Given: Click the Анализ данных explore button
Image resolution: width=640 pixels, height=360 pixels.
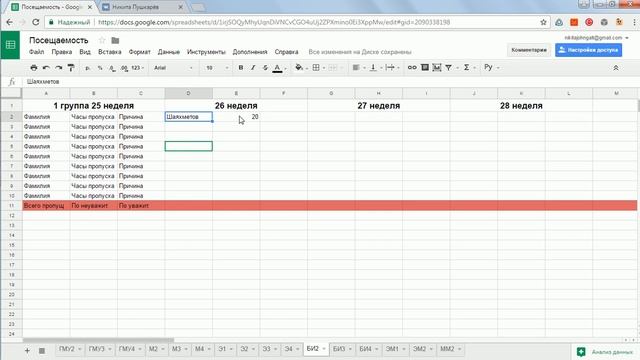Looking at the screenshot, I should click(x=605, y=351).
